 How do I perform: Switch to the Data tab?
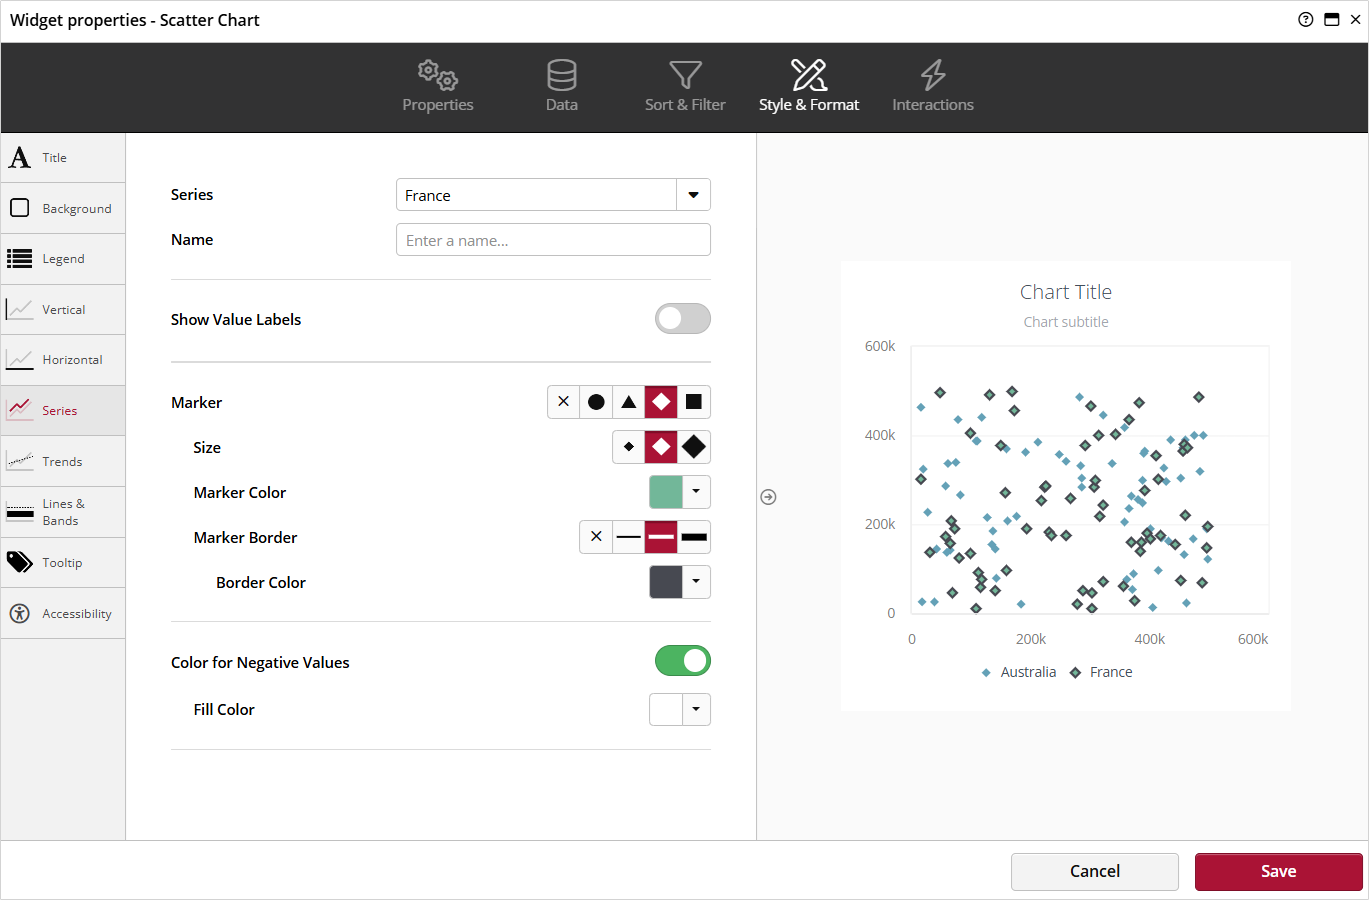(x=562, y=86)
